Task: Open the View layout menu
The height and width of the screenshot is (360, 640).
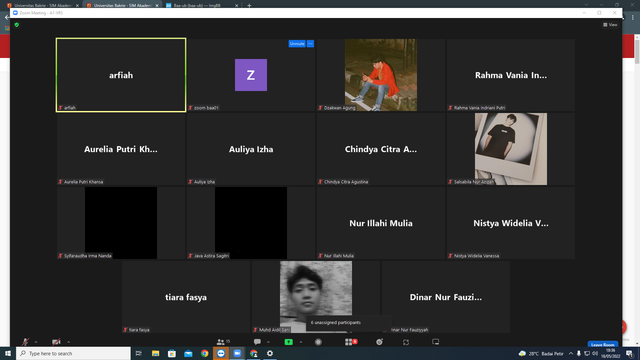Action: pos(610,25)
